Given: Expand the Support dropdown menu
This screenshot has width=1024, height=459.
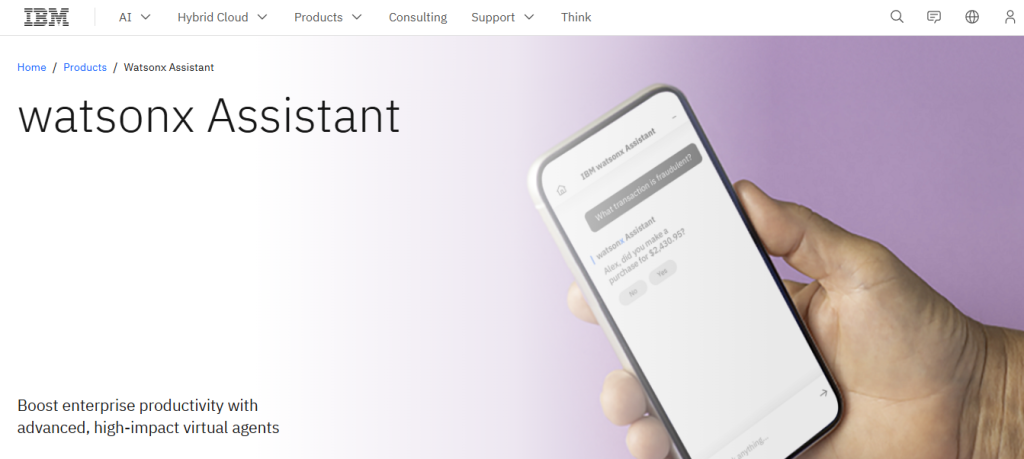Looking at the screenshot, I should click(x=503, y=18).
